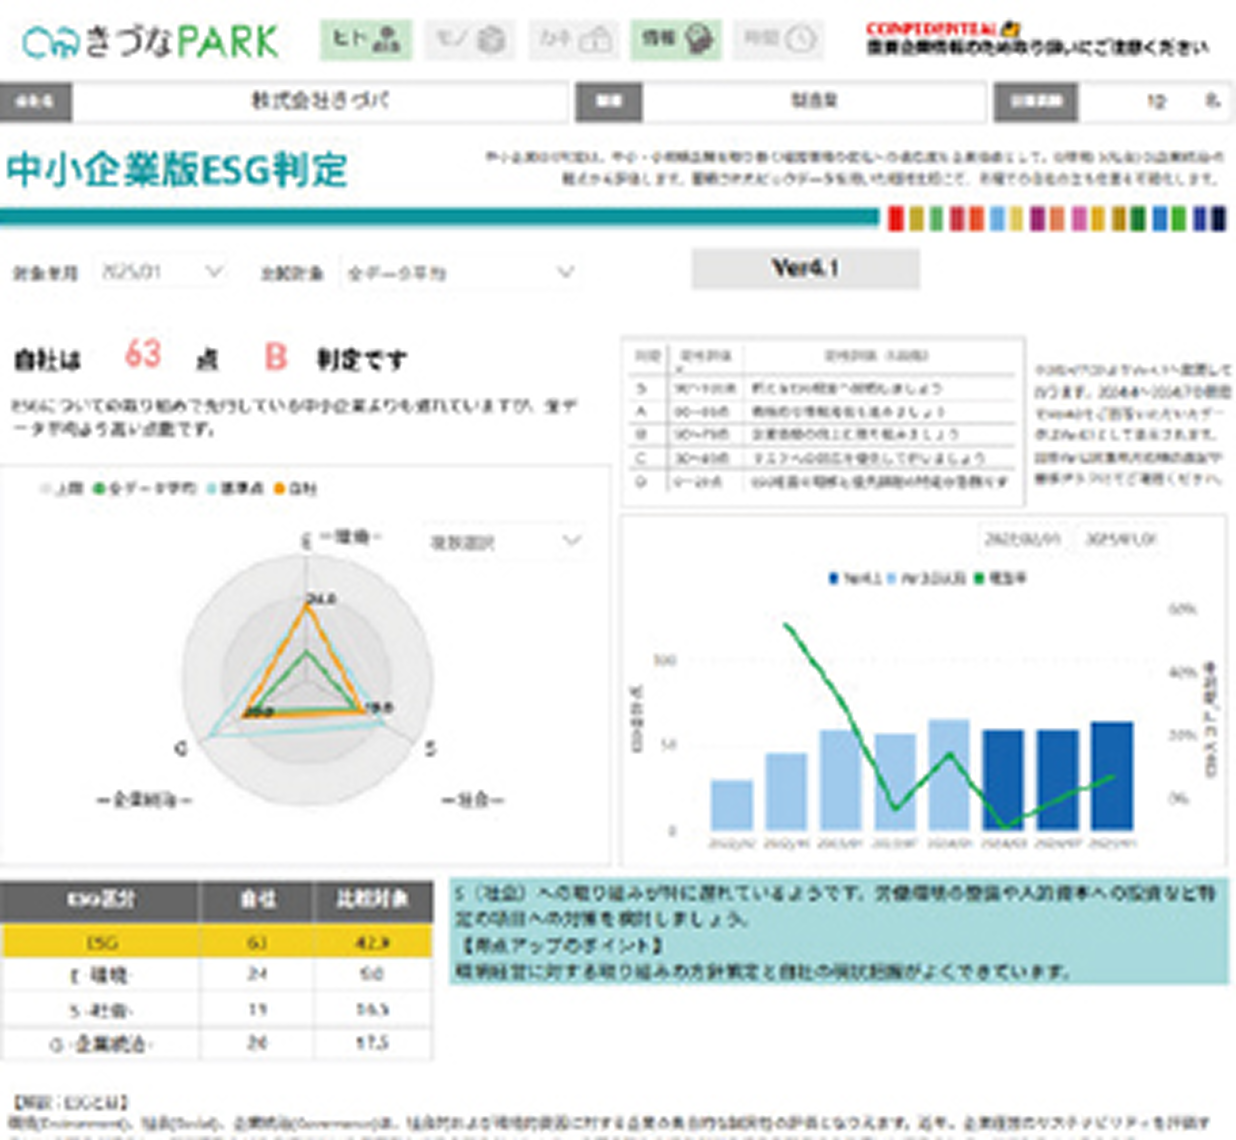Click the Ver3.0以前 legend marker
1236x1140 pixels.
(890, 578)
